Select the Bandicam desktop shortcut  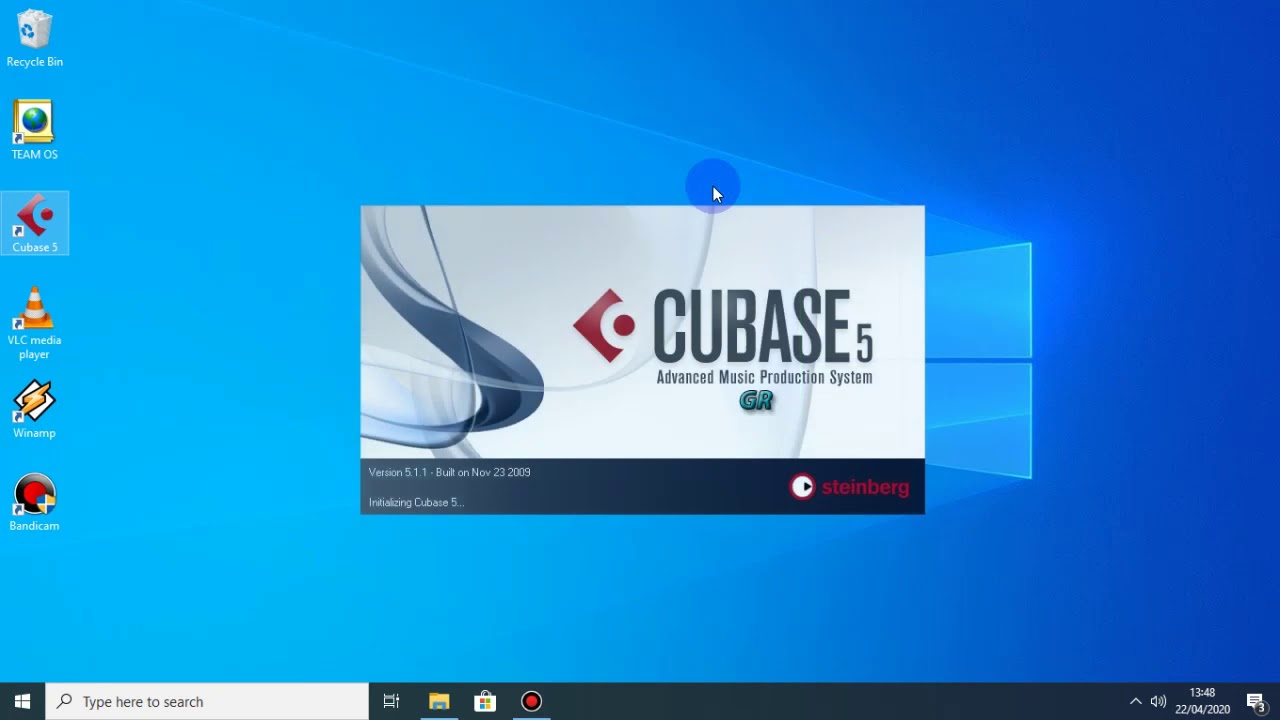point(35,503)
